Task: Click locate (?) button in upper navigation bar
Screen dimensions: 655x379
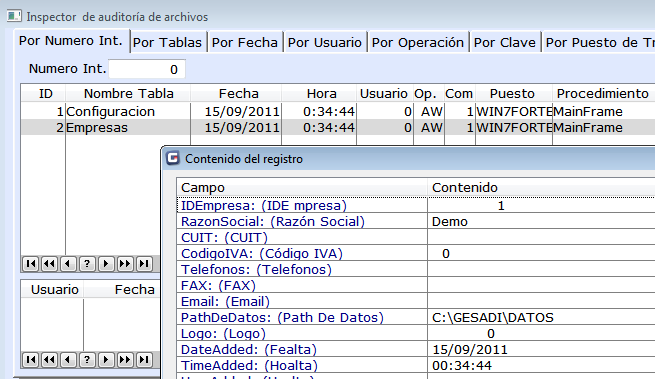Action: [x=87, y=264]
